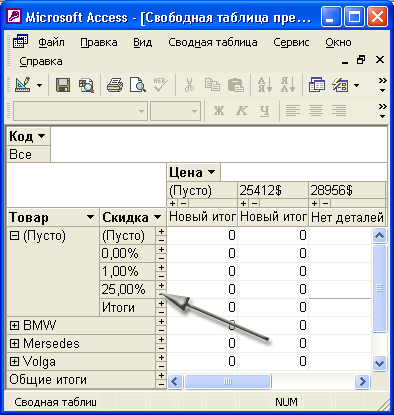Click the horizontal scrollbar right arrow

(362, 381)
